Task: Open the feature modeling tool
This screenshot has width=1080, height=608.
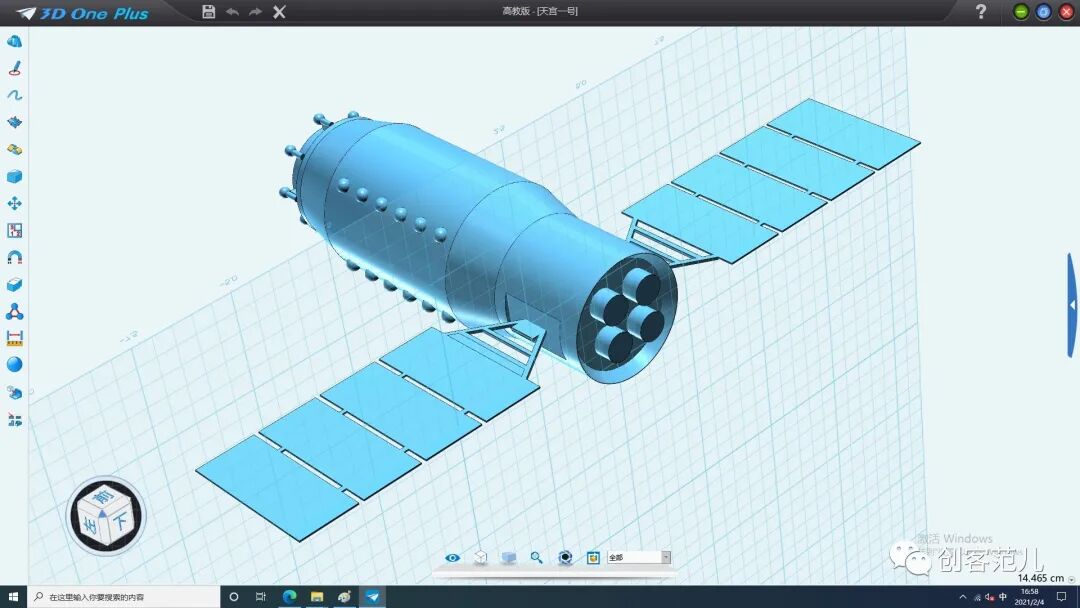Action: click(14, 123)
